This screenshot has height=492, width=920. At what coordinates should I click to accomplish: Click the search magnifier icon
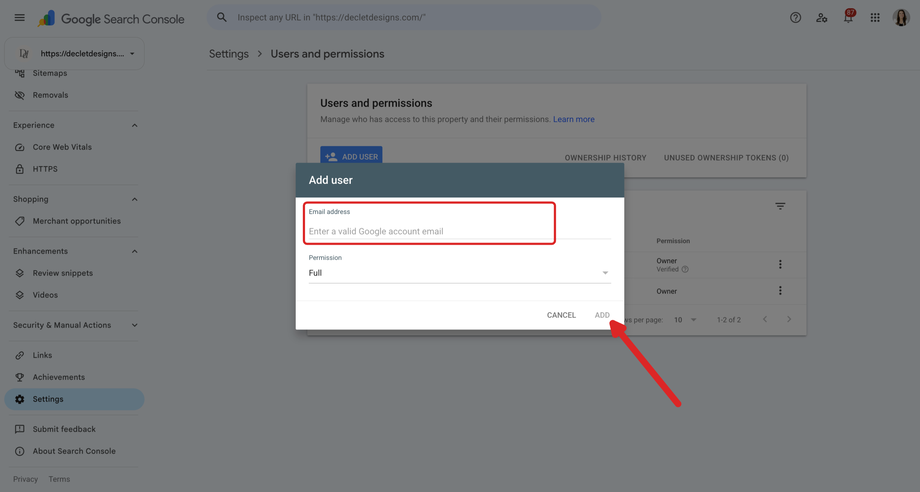tap(222, 18)
